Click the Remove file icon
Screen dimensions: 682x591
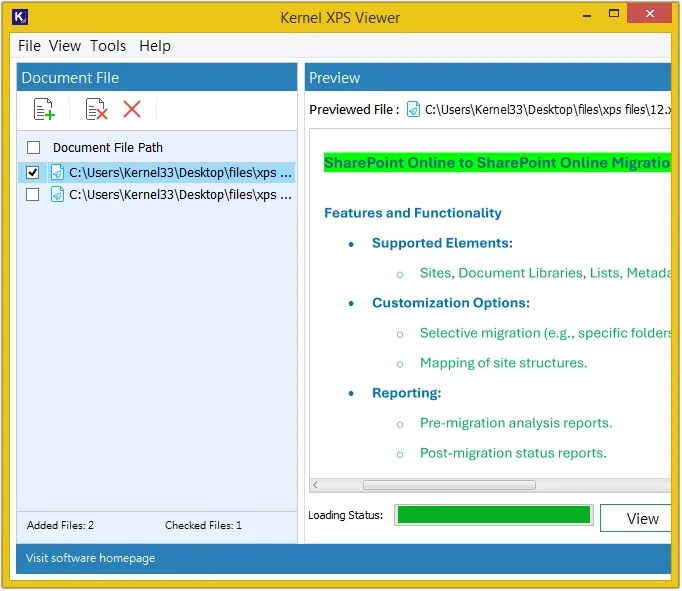[97, 109]
